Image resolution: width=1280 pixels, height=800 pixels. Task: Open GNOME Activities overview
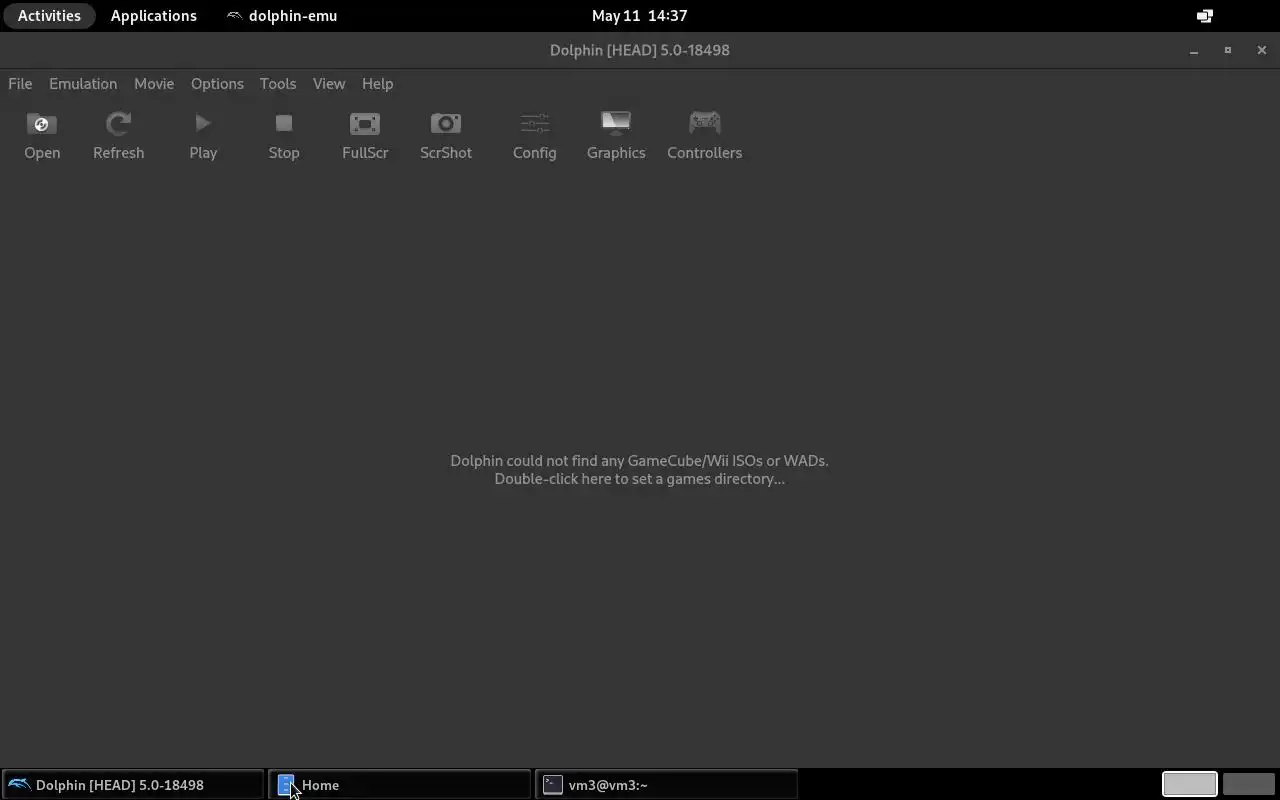49,16
